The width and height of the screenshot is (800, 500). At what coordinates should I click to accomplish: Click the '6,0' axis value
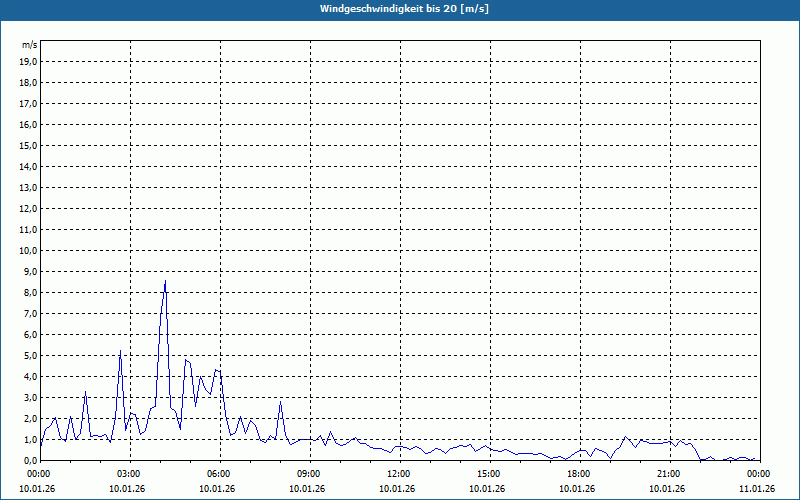click(30, 335)
